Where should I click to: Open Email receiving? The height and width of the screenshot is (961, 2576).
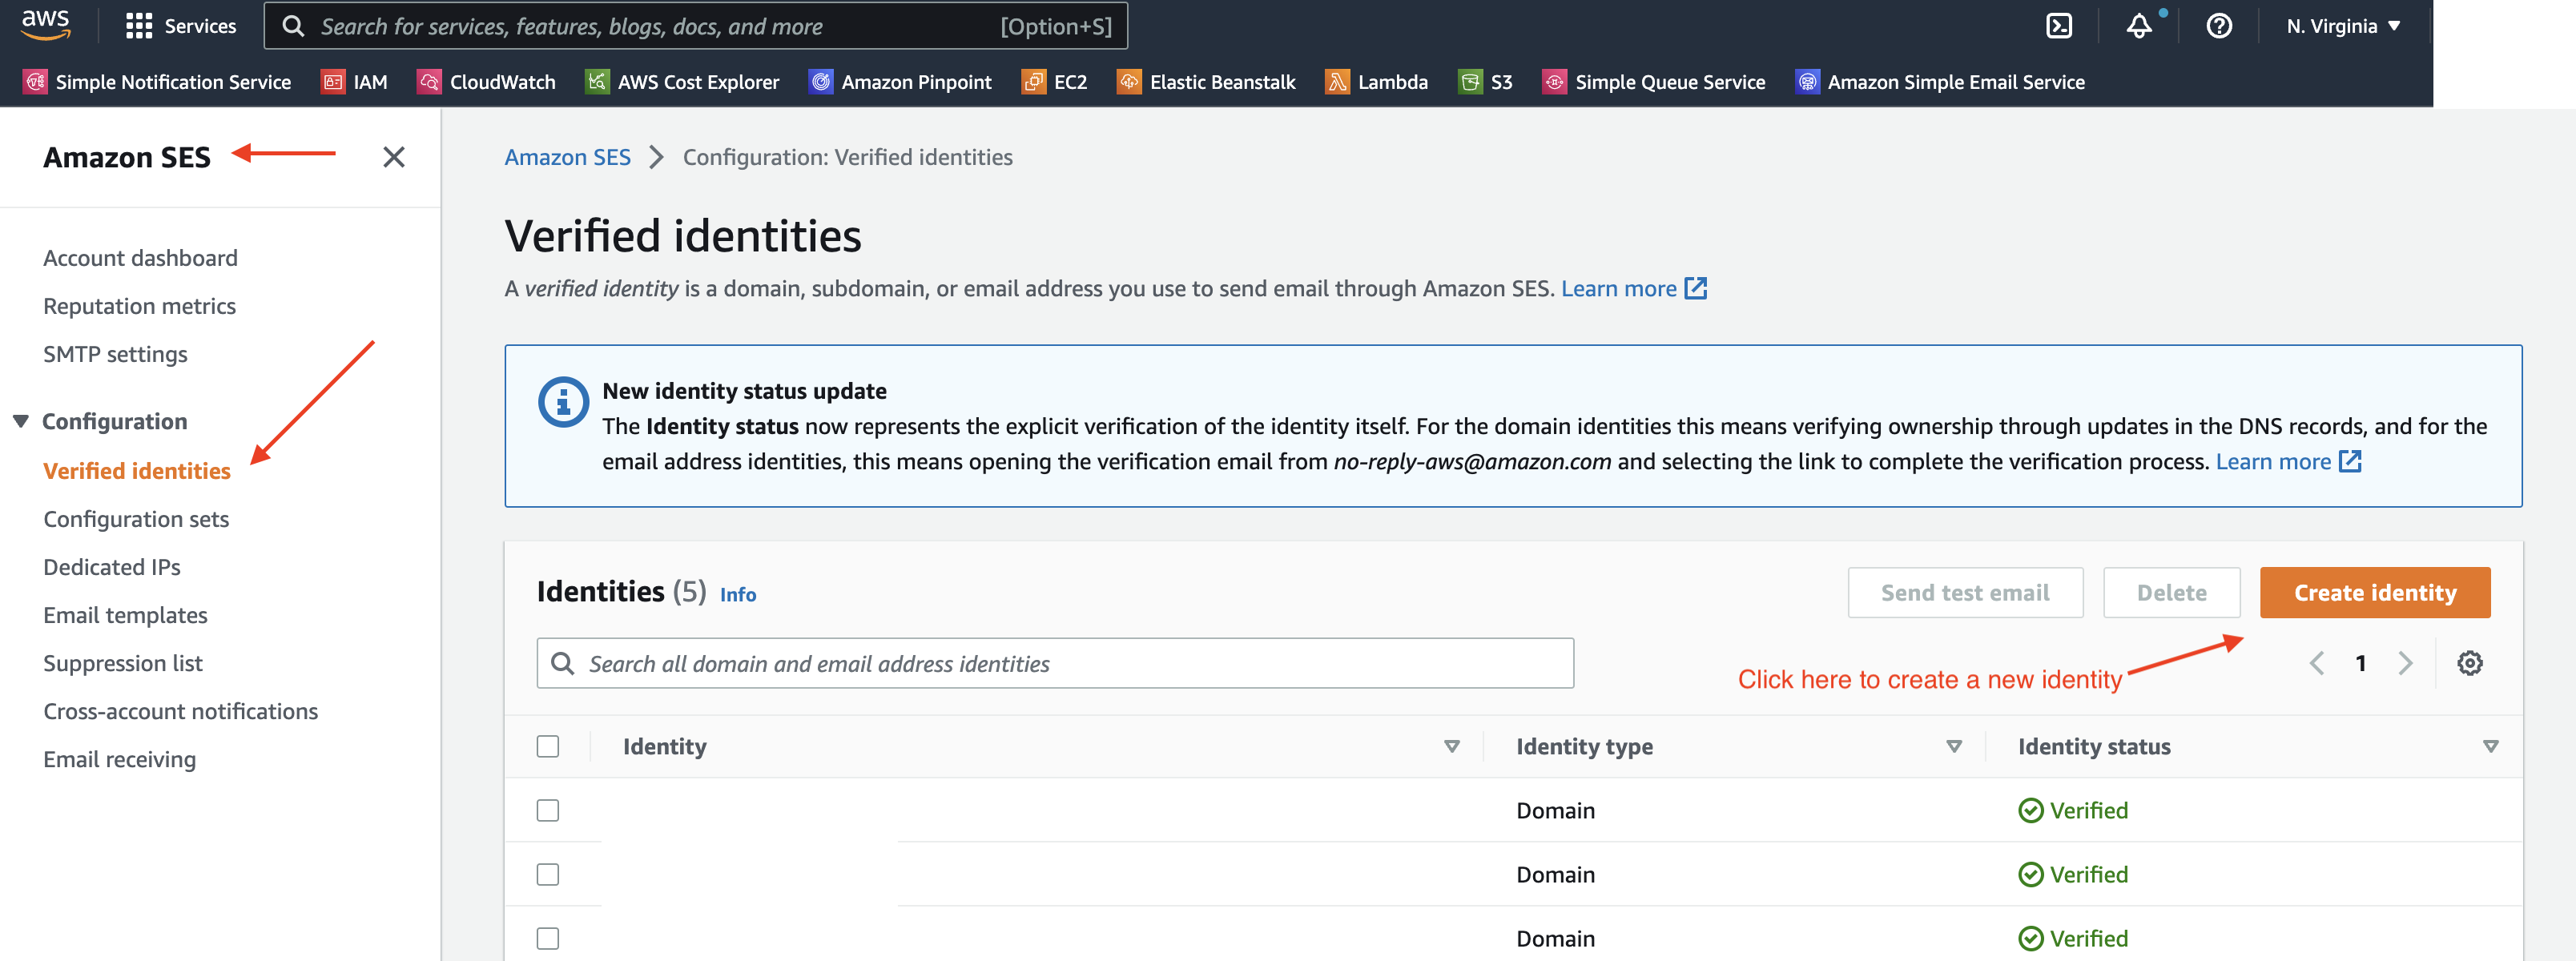point(119,759)
